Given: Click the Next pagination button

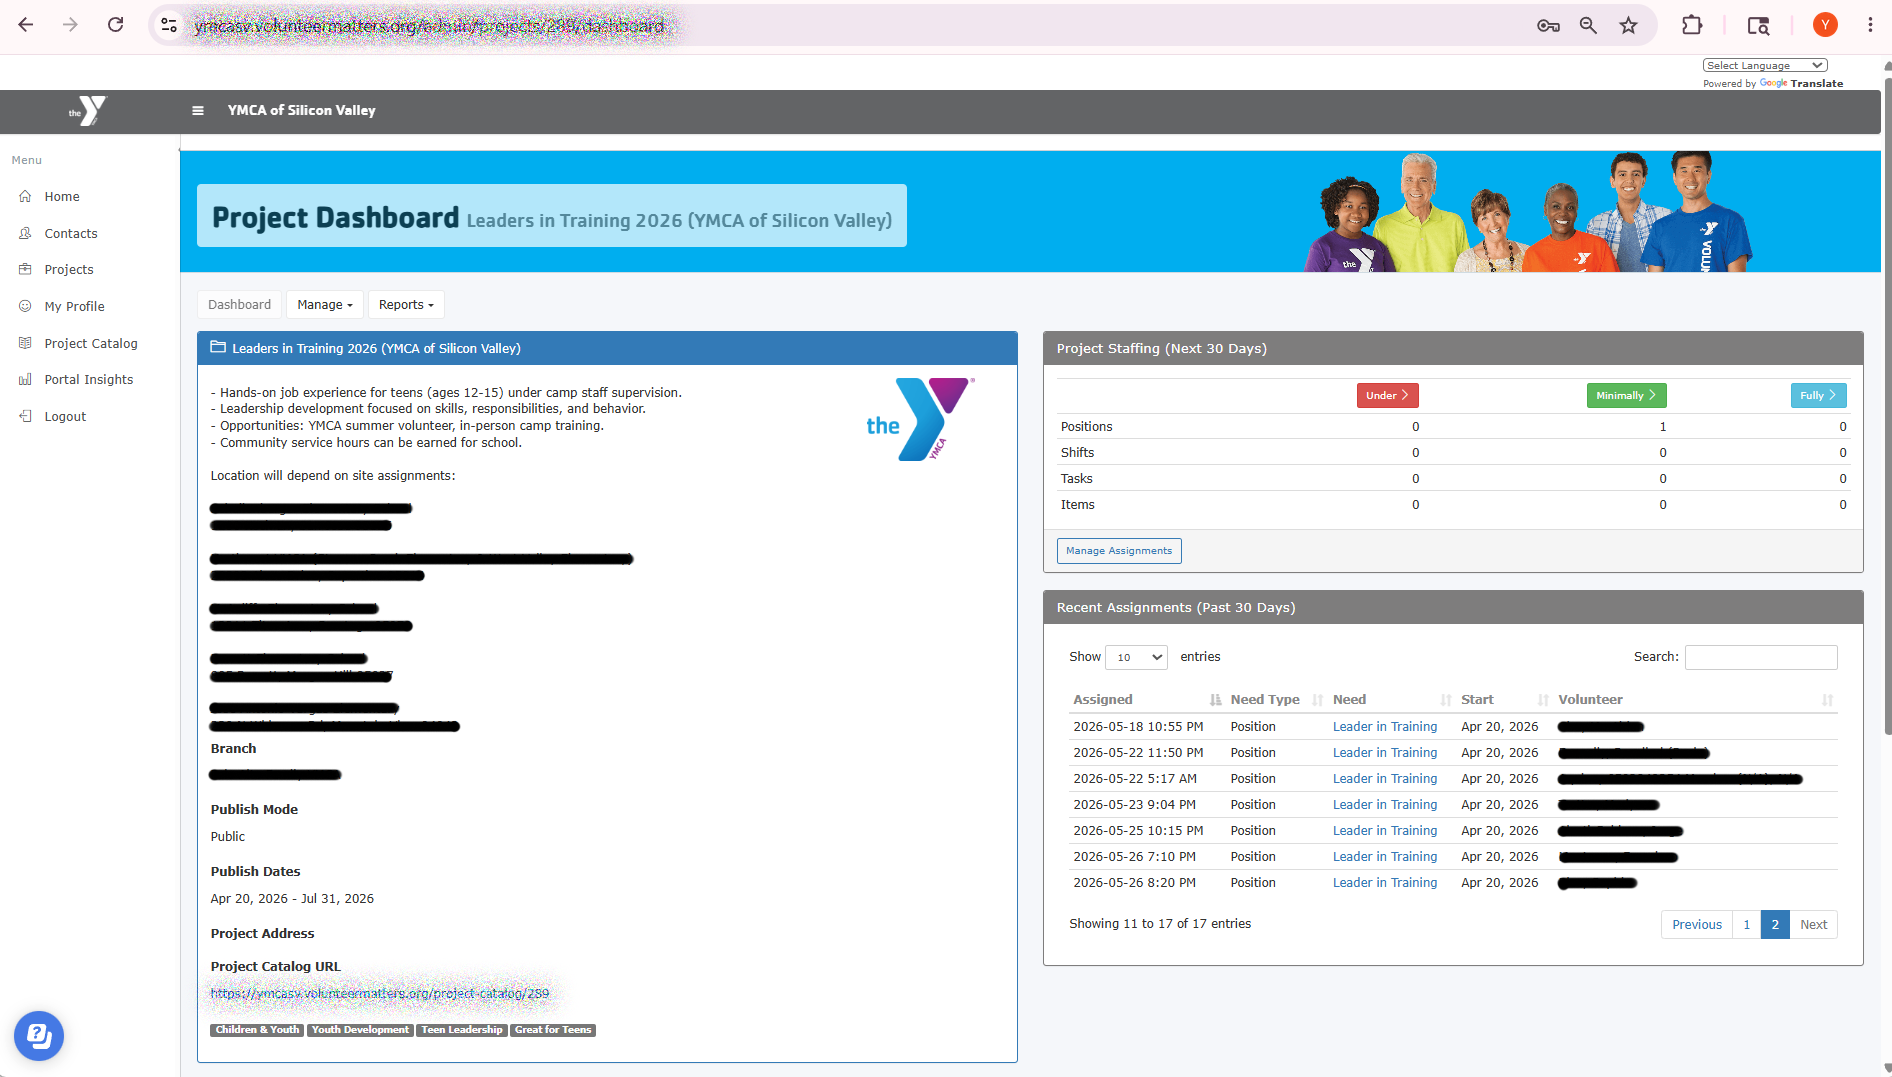Looking at the screenshot, I should (1814, 925).
